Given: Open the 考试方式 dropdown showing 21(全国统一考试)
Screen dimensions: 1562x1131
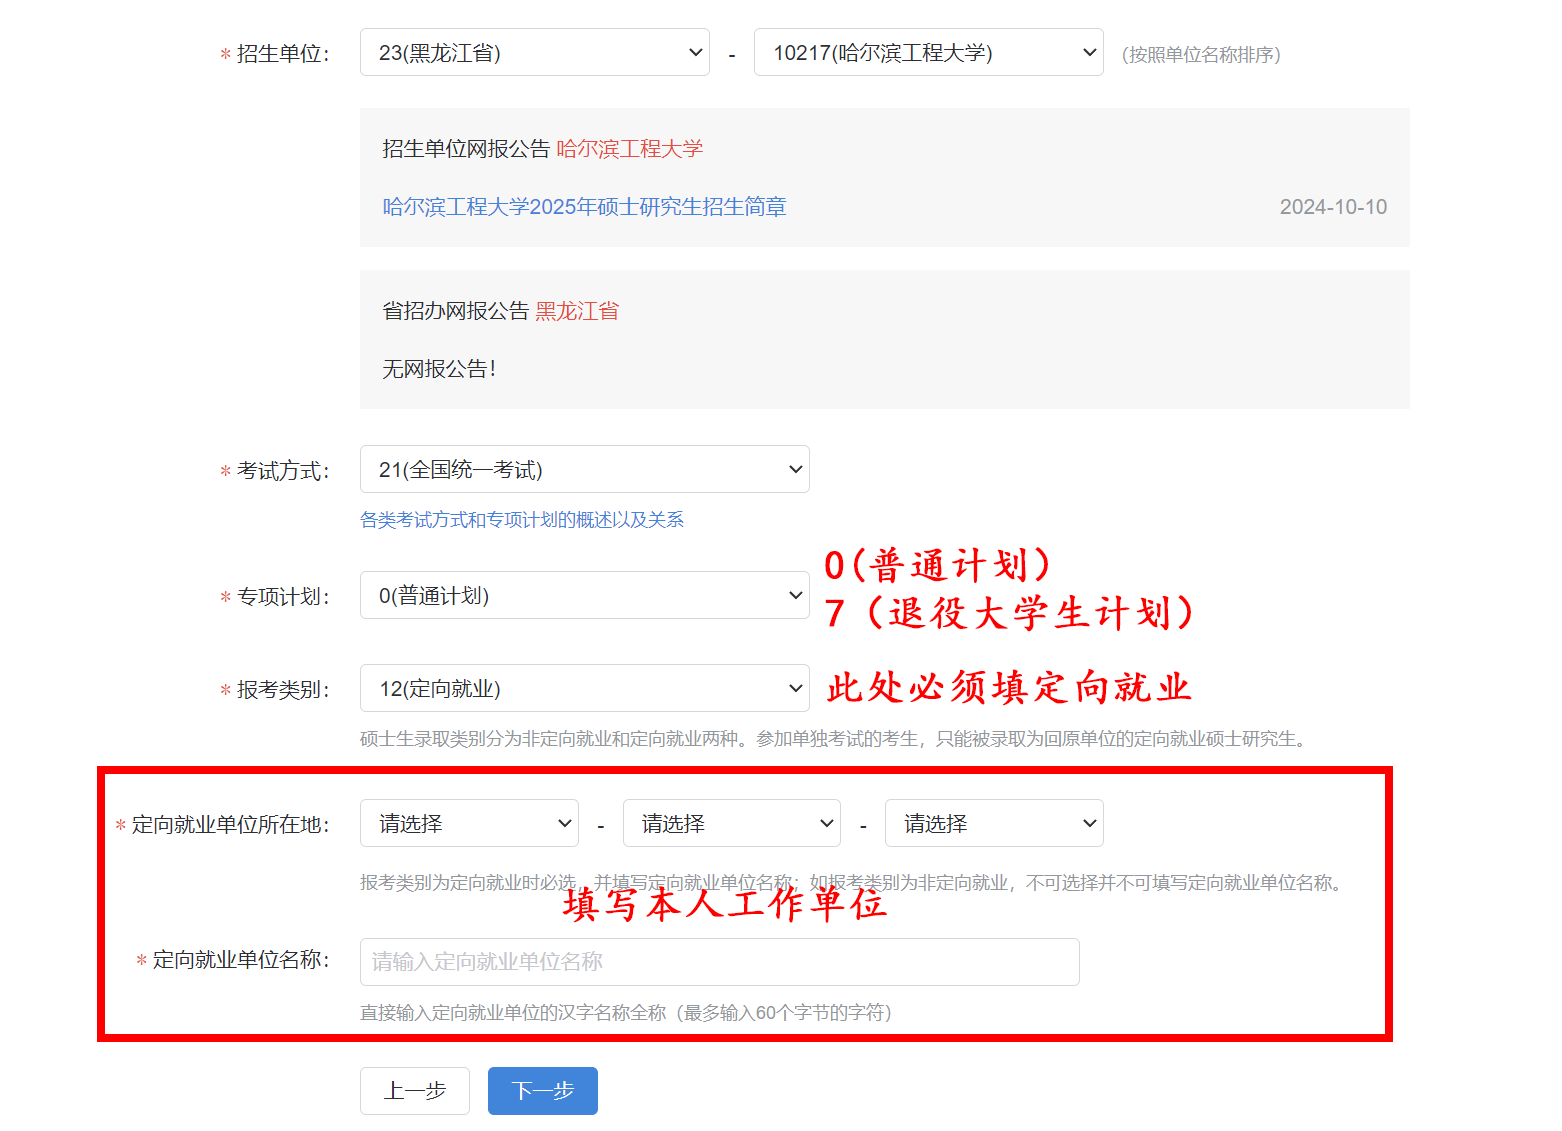Looking at the screenshot, I should tap(584, 470).
